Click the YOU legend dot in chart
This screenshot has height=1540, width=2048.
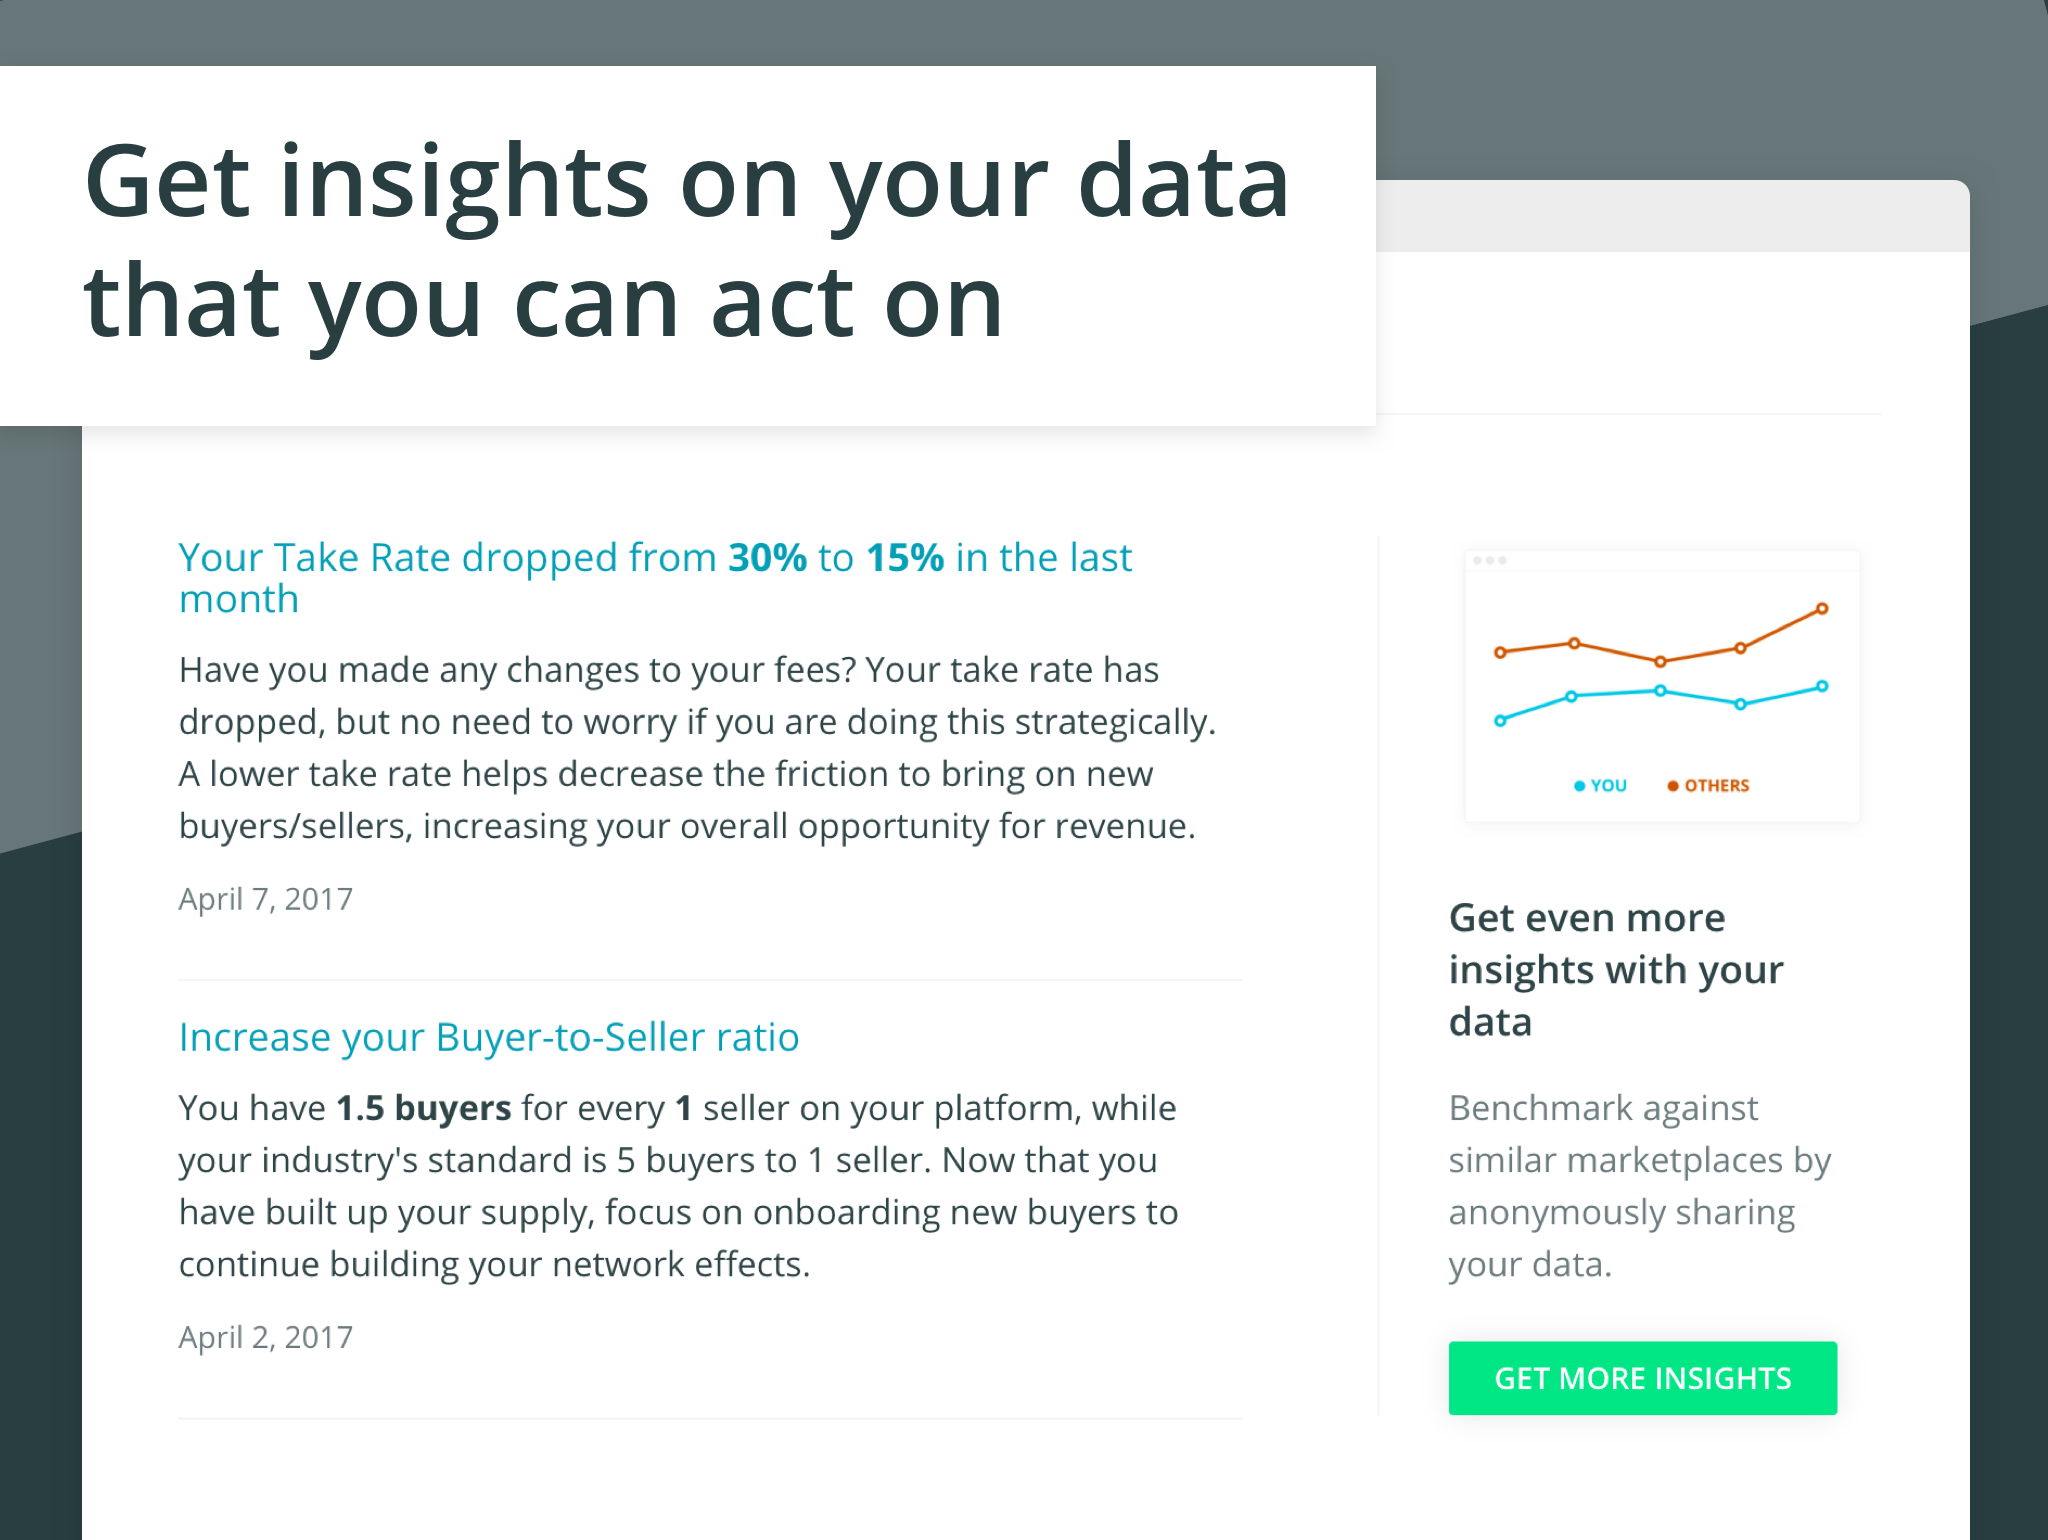(1580, 786)
